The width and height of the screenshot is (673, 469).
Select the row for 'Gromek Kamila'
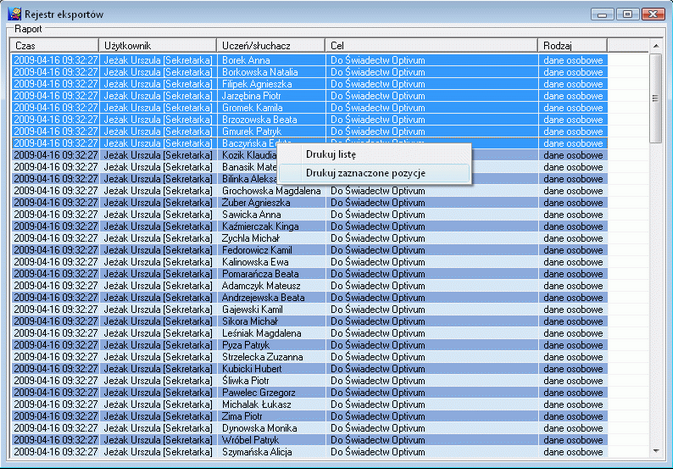(x=309, y=108)
